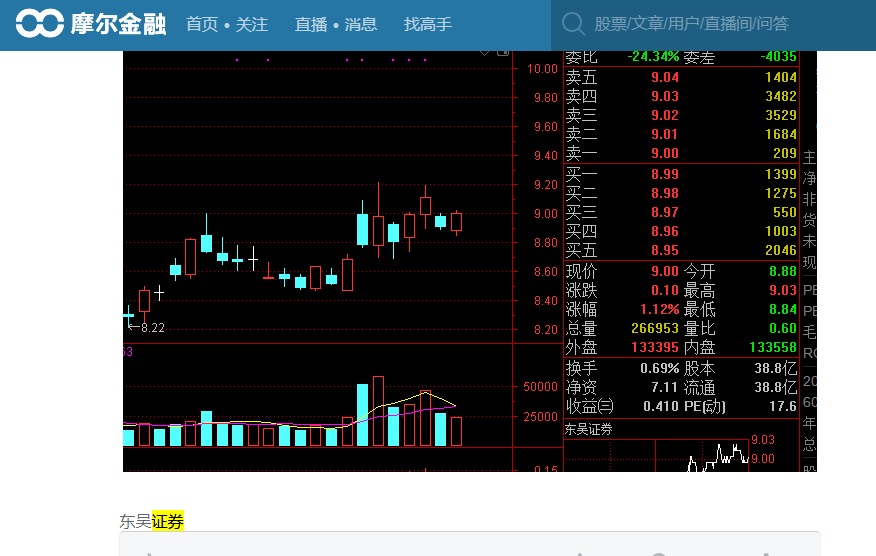This screenshot has width=876, height=556.
Task: Click the 买五 volume 2046
Action: (x=781, y=250)
